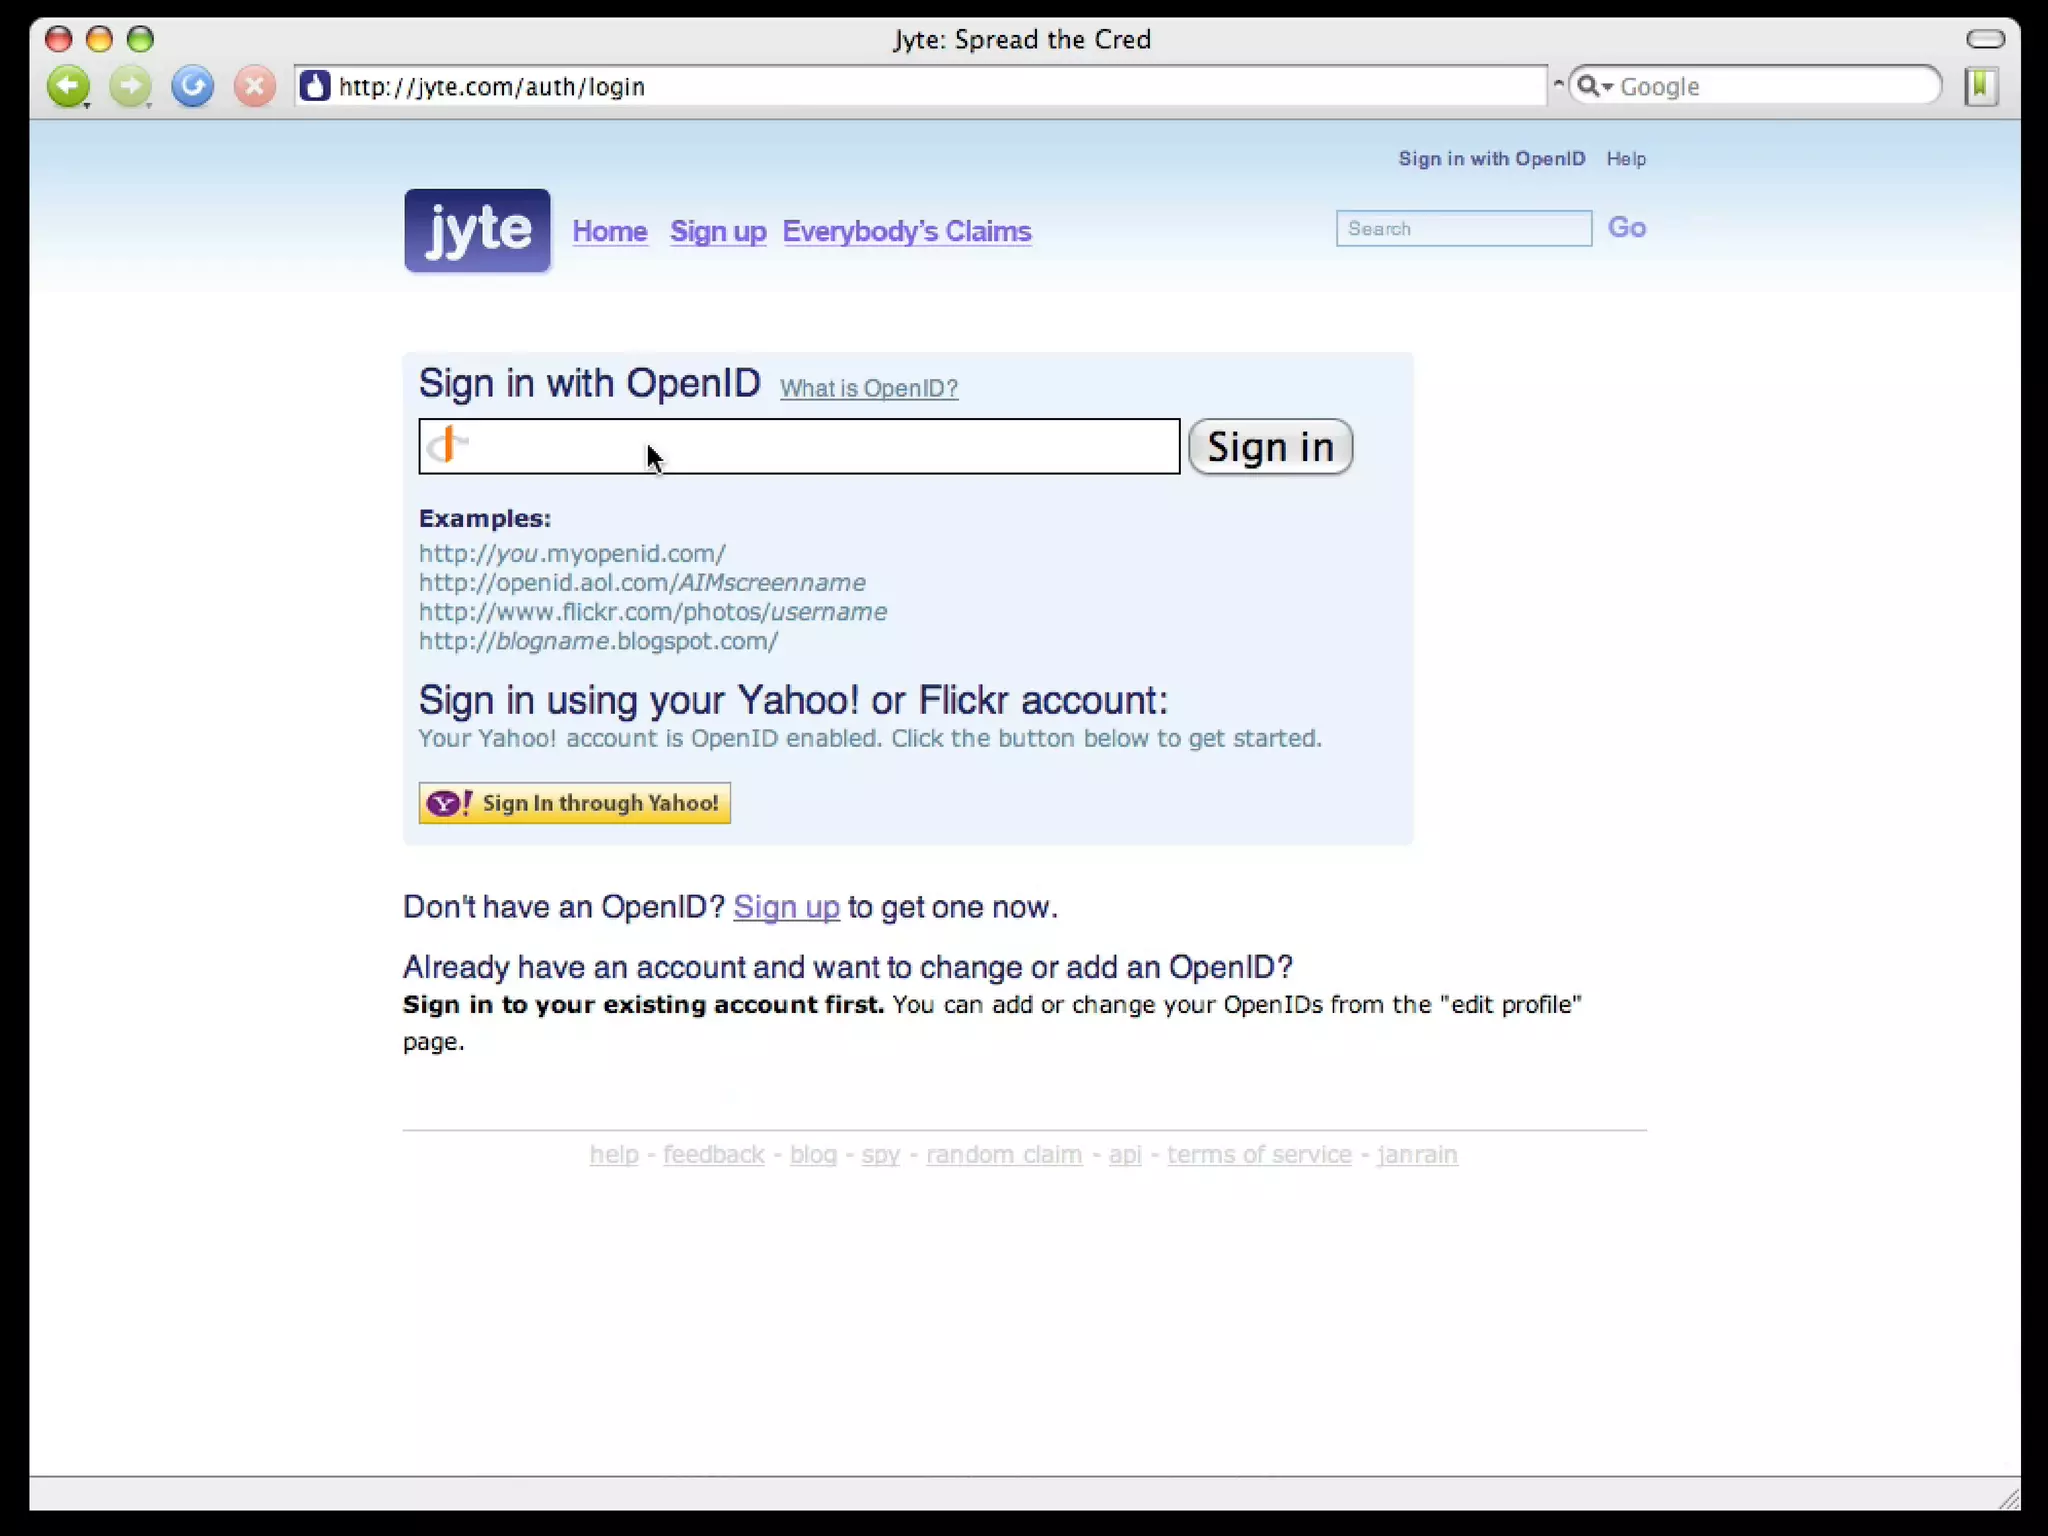Open the footer help link

click(x=614, y=1155)
